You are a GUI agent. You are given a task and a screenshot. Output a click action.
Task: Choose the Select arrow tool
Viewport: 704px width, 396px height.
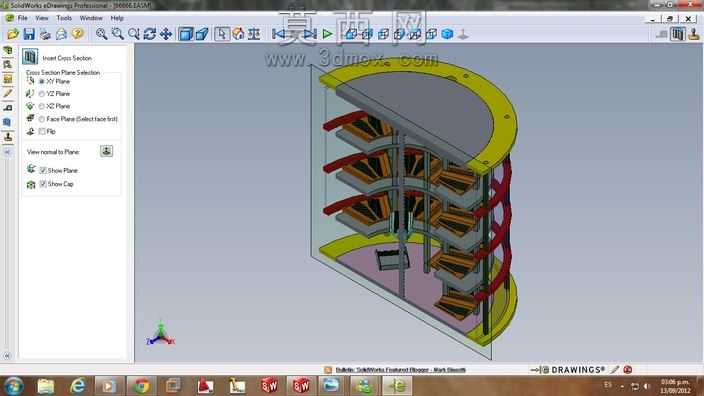[222, 34]
